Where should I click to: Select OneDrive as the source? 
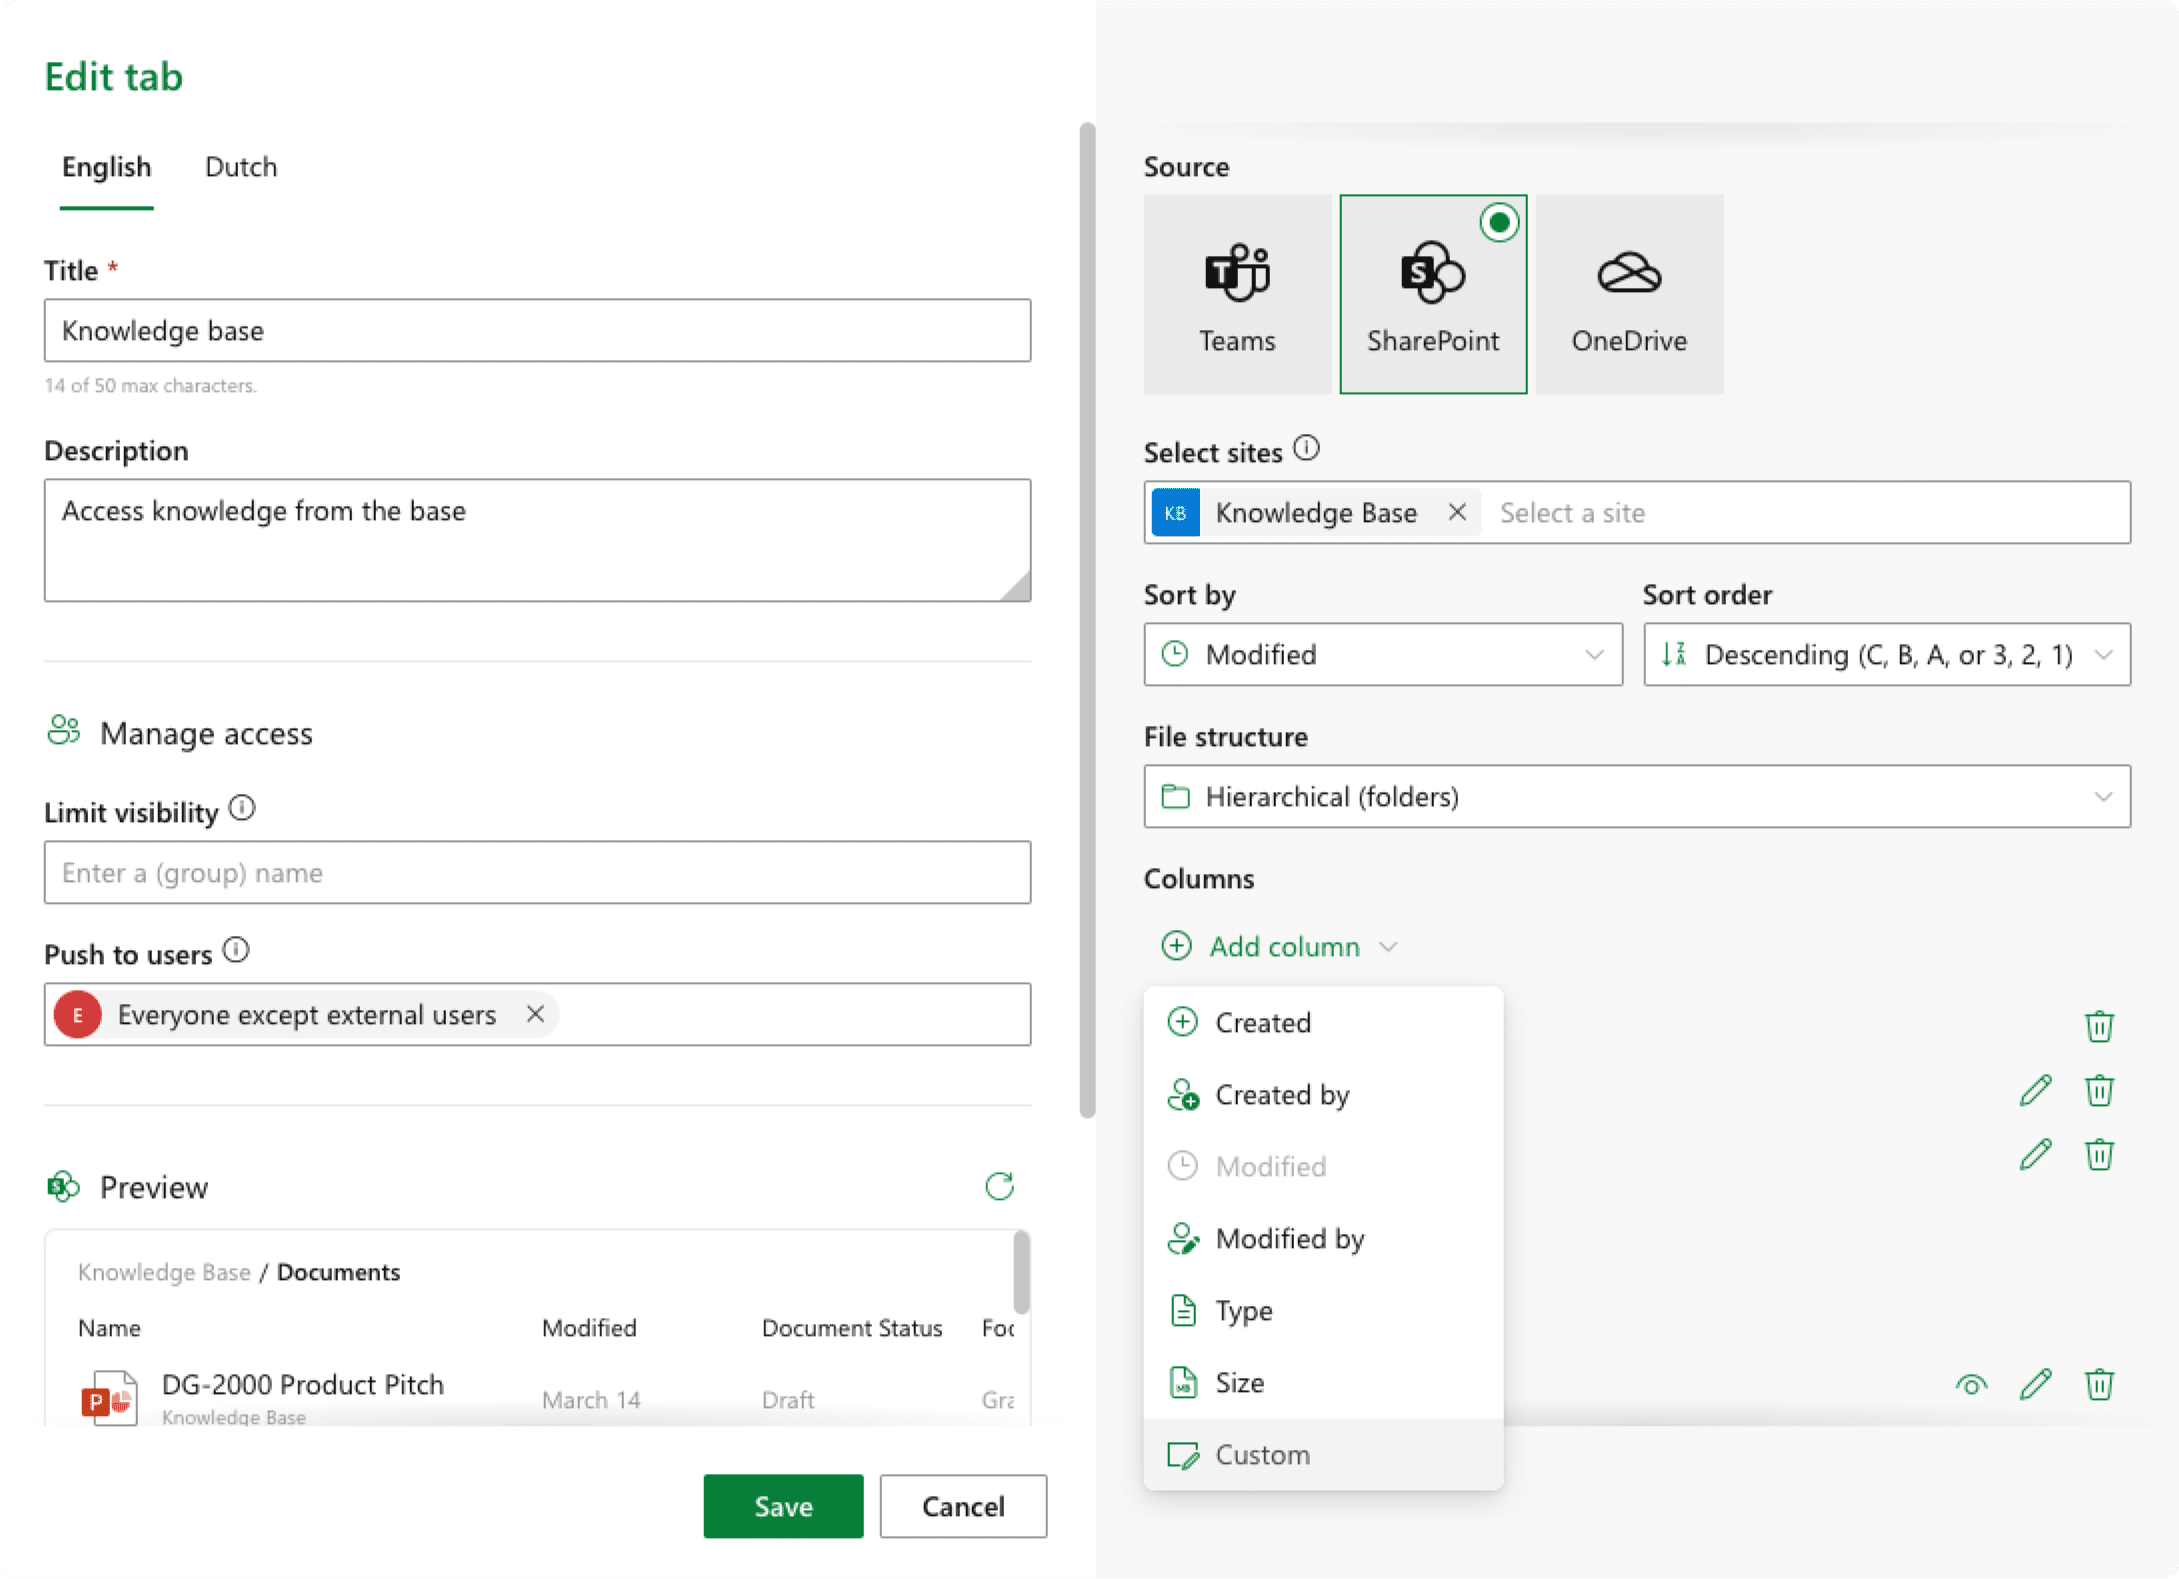click(1628, 294)
